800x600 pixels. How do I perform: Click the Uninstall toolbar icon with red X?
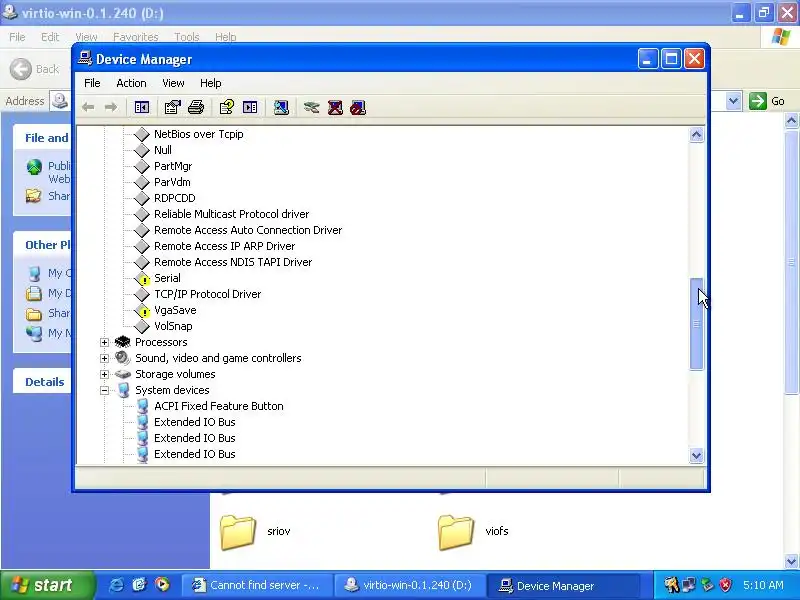[335, 107]
